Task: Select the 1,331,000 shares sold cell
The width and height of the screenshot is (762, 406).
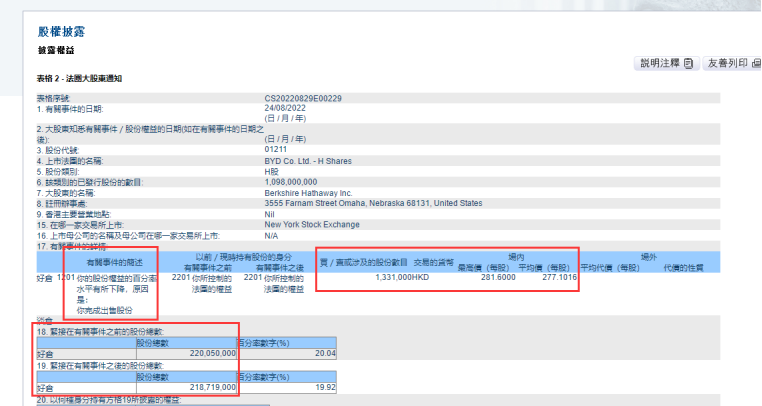Action: [393, 277]
